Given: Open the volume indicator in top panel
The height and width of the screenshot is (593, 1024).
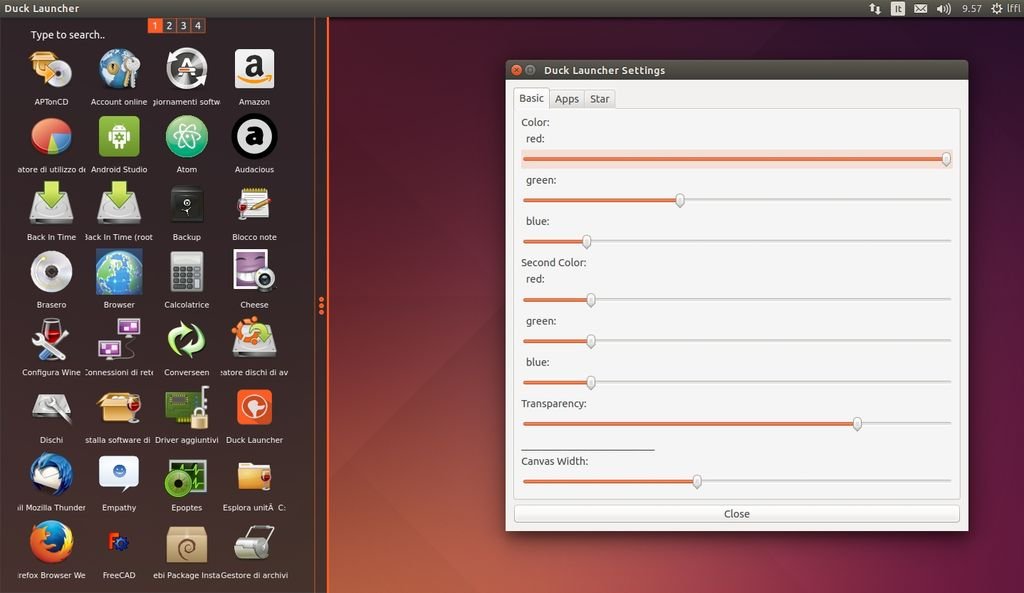Looking at the screenshot, I should tap(943, 8).
